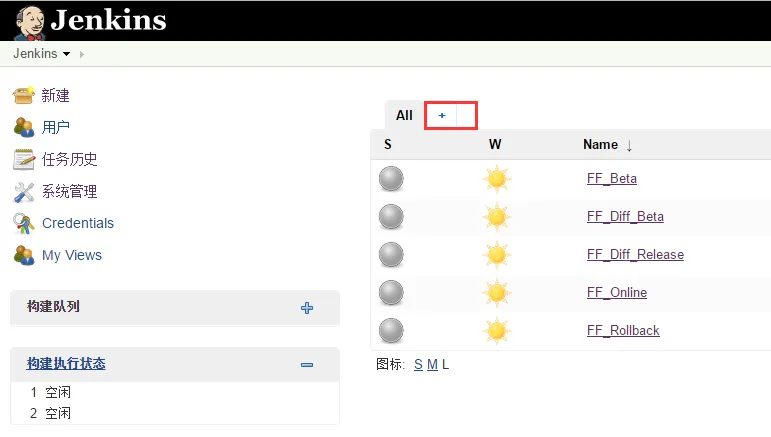Open the FF_Diff_Release job
Viewport: 771px width, 437px height.
tap(635, 255)
